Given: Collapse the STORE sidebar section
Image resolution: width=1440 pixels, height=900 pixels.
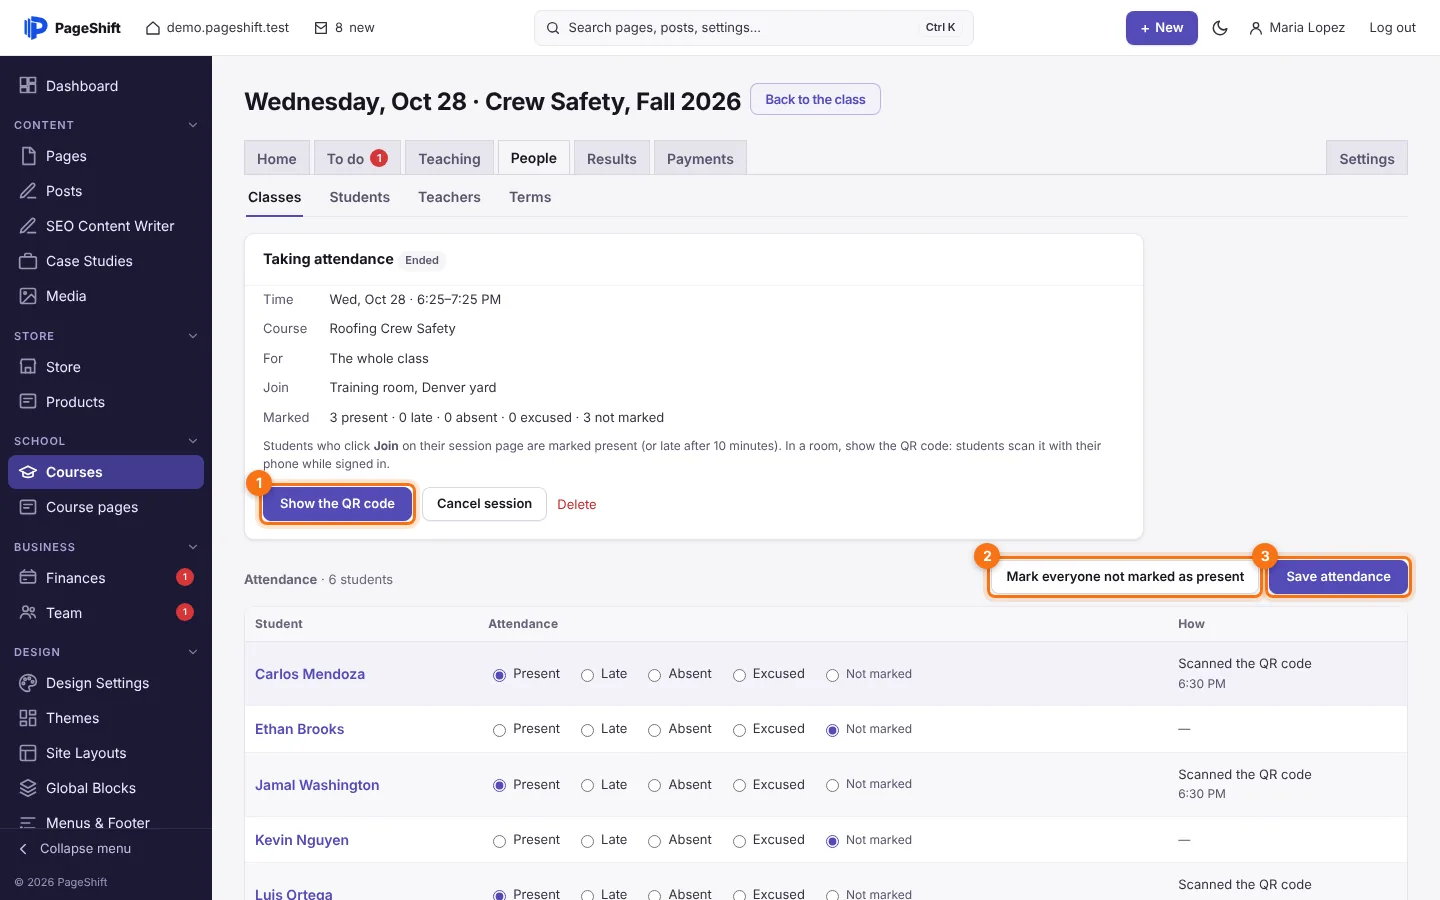Looking at the screenshot, I should tap(193, 336).
